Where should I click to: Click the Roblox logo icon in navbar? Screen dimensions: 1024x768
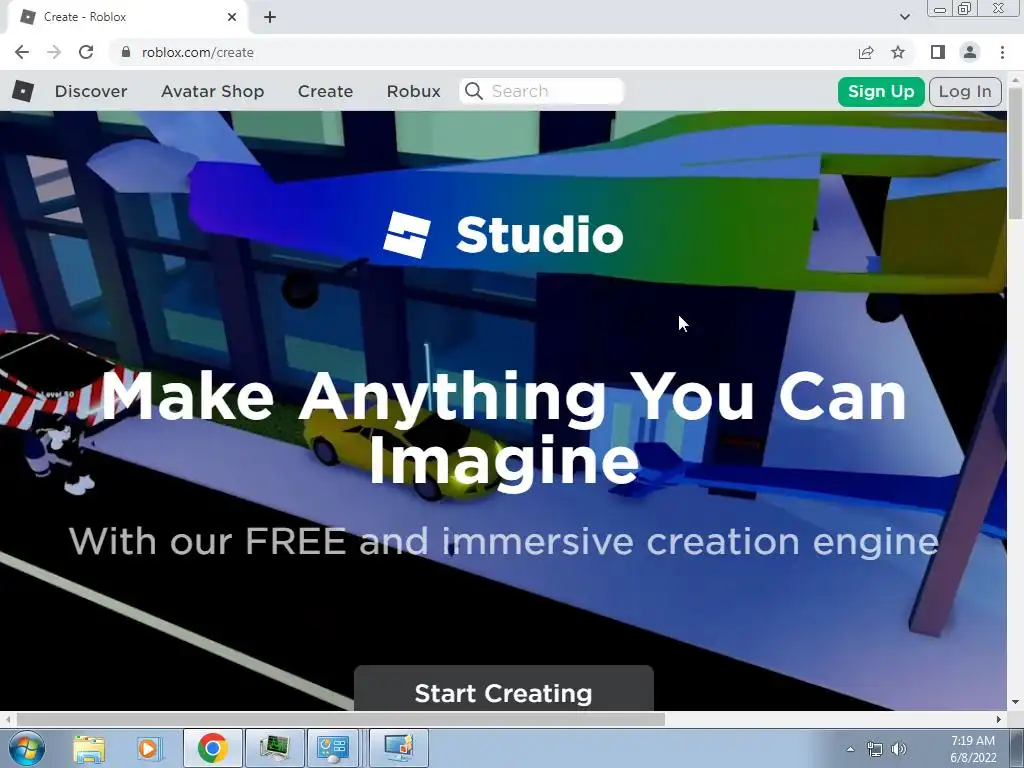pyautogui.click(x=23, y=91)
